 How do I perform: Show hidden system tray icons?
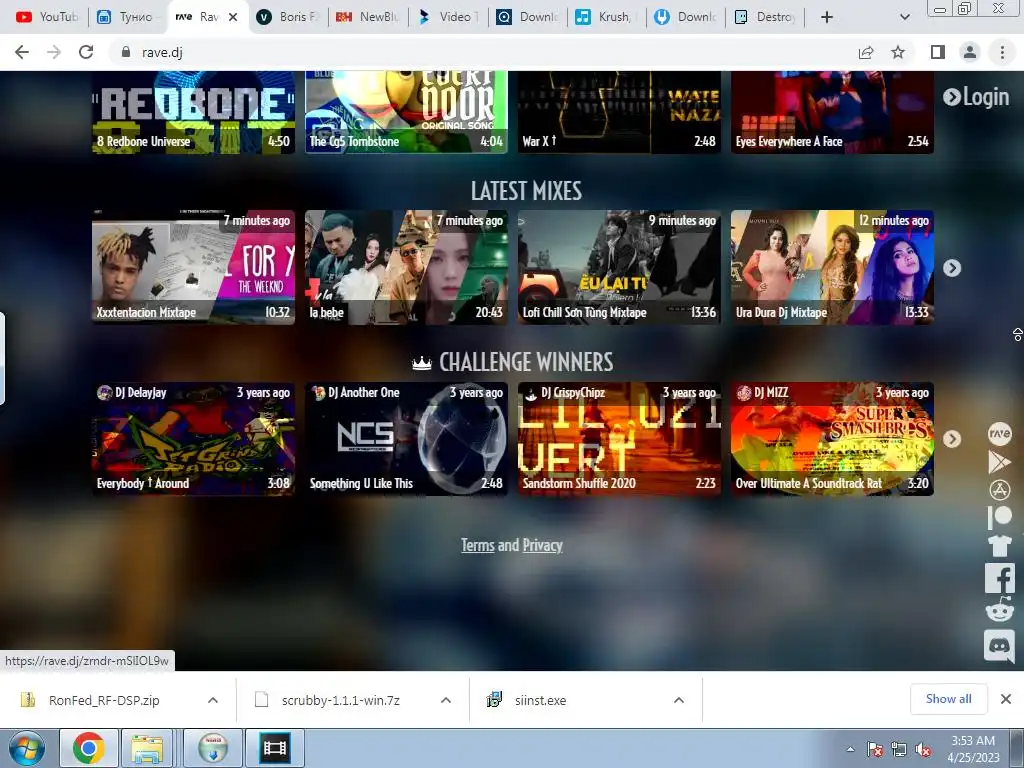850,750
